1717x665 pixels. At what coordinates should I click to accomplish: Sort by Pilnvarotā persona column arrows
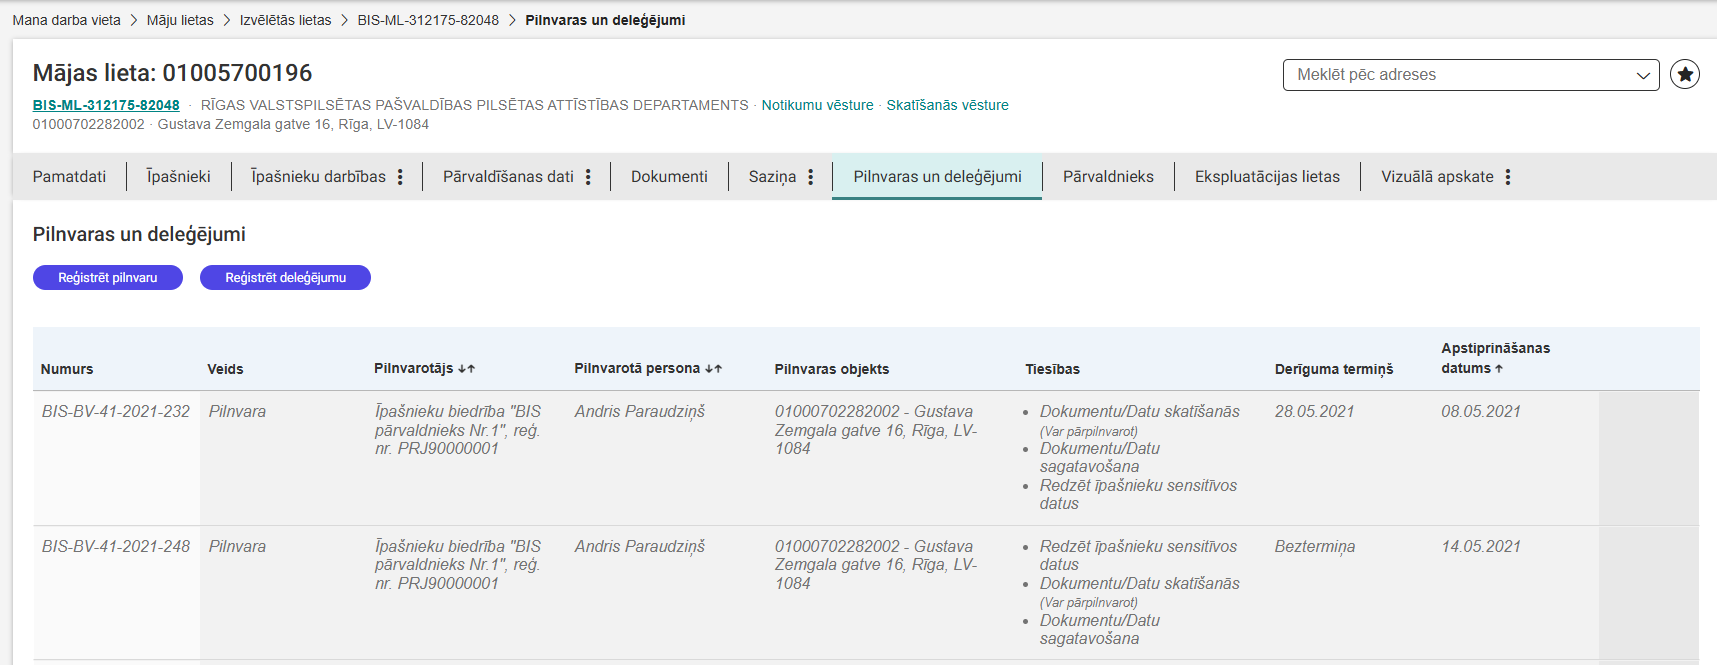[x=713, y=369]
